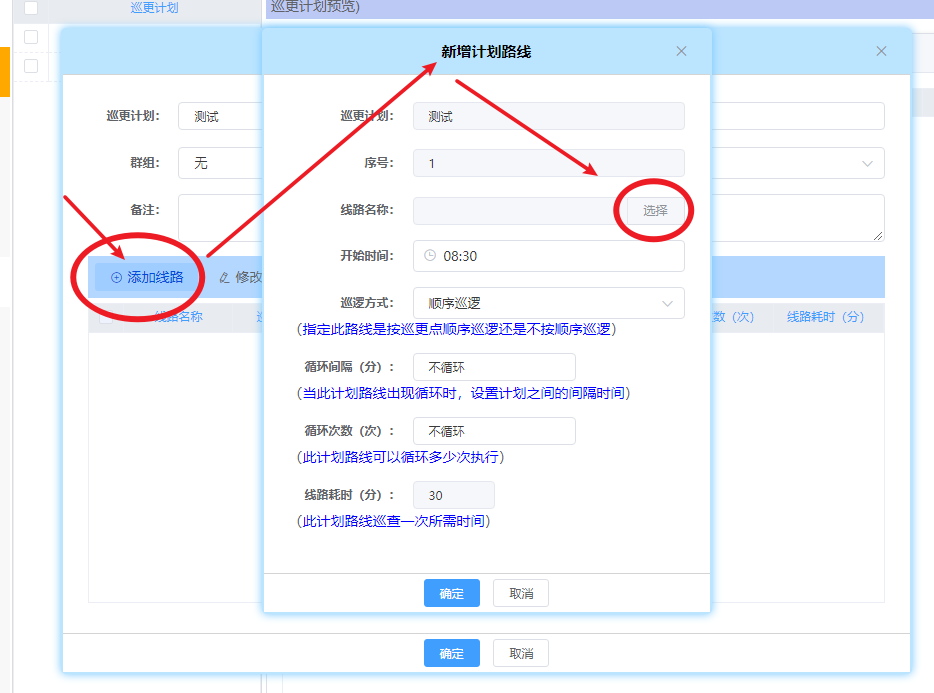Close the 新增计划路线 dialog
This screenshot has width=934, height=693.
pos(681,51)
